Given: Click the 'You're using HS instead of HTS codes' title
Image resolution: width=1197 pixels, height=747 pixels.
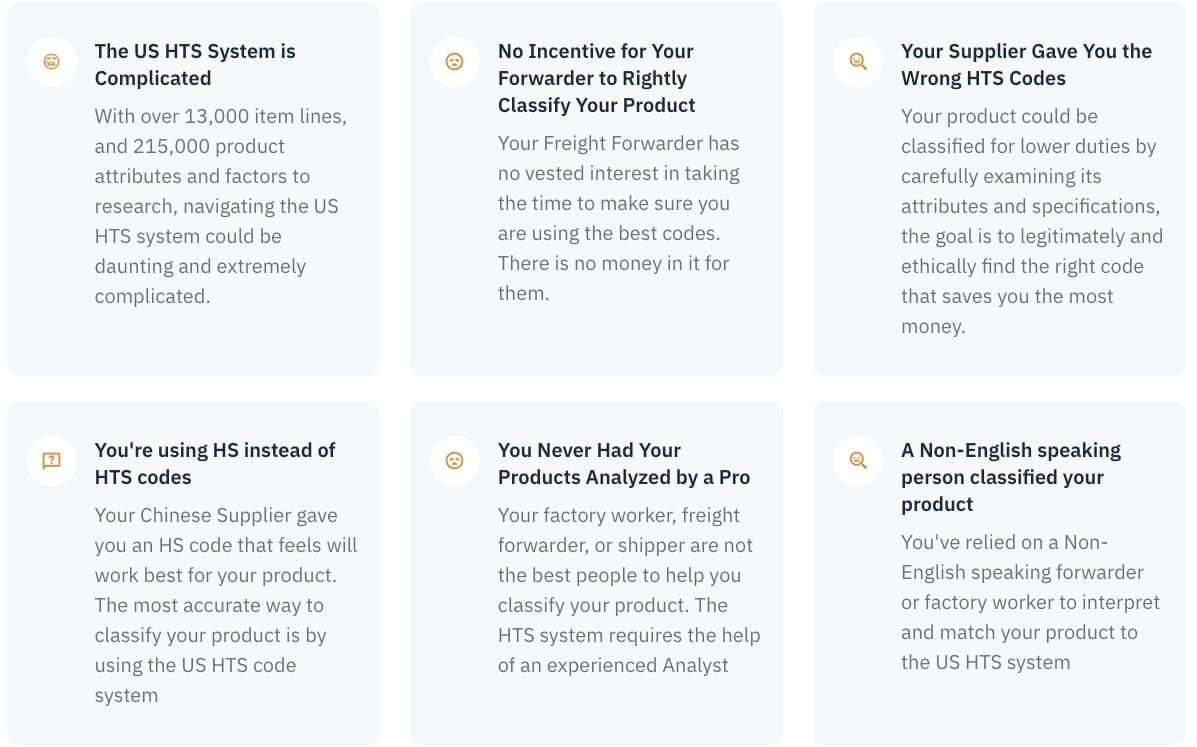Looking at the screenshot, I should point(215,464).
